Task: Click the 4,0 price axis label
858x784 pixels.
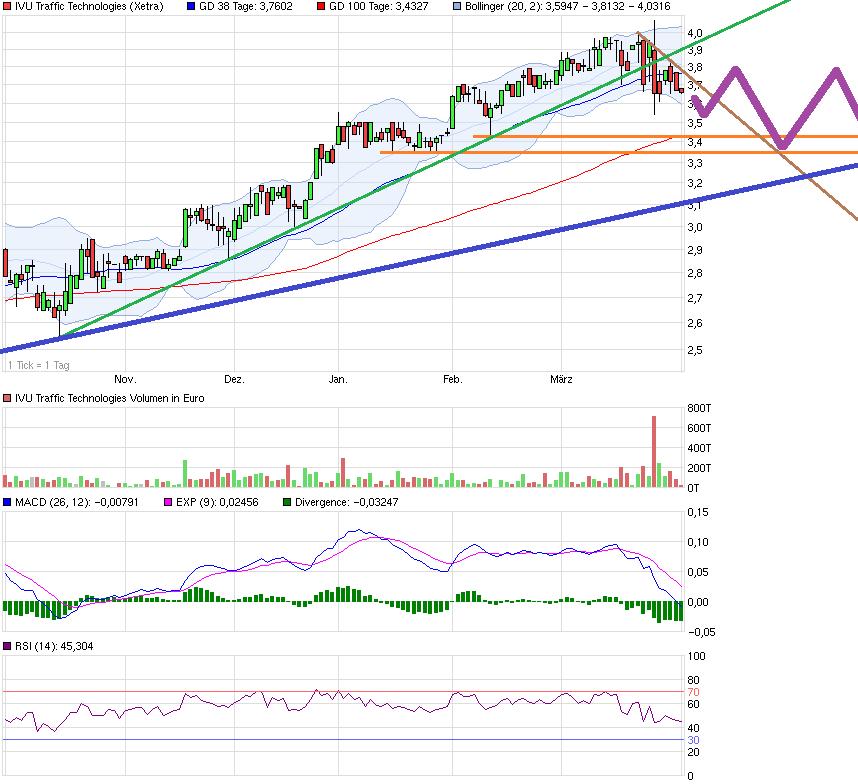Action: click(695, 33)
